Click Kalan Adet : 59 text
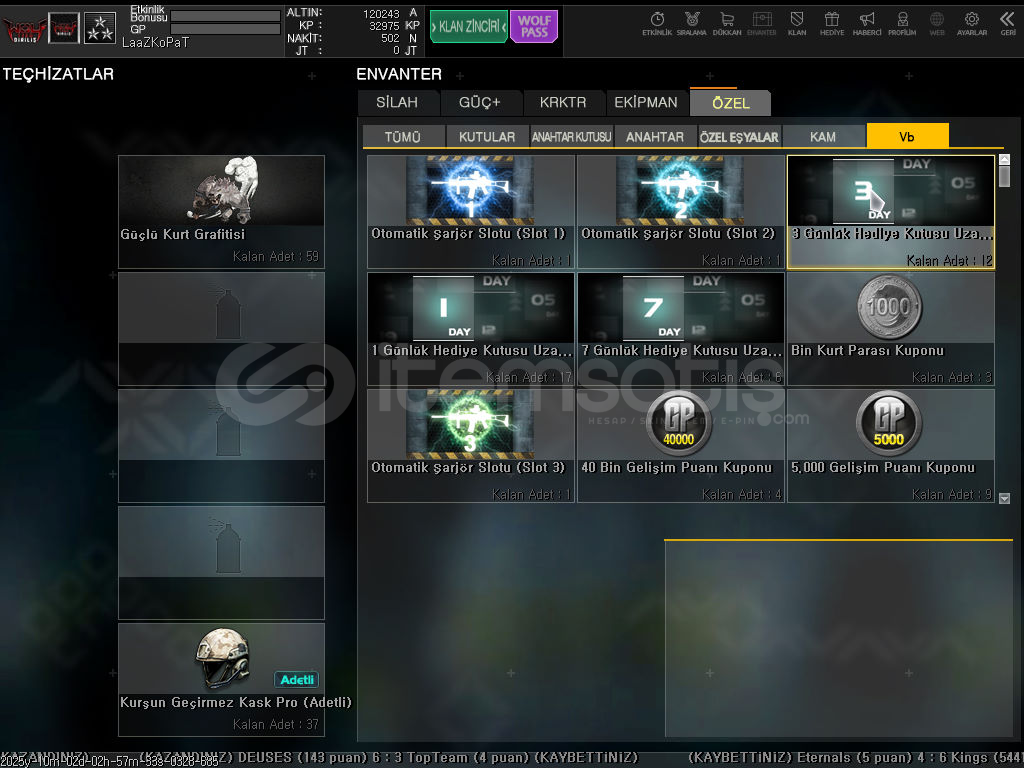Viewport: 1024px width, 768px height. click(x=276, y=257)
